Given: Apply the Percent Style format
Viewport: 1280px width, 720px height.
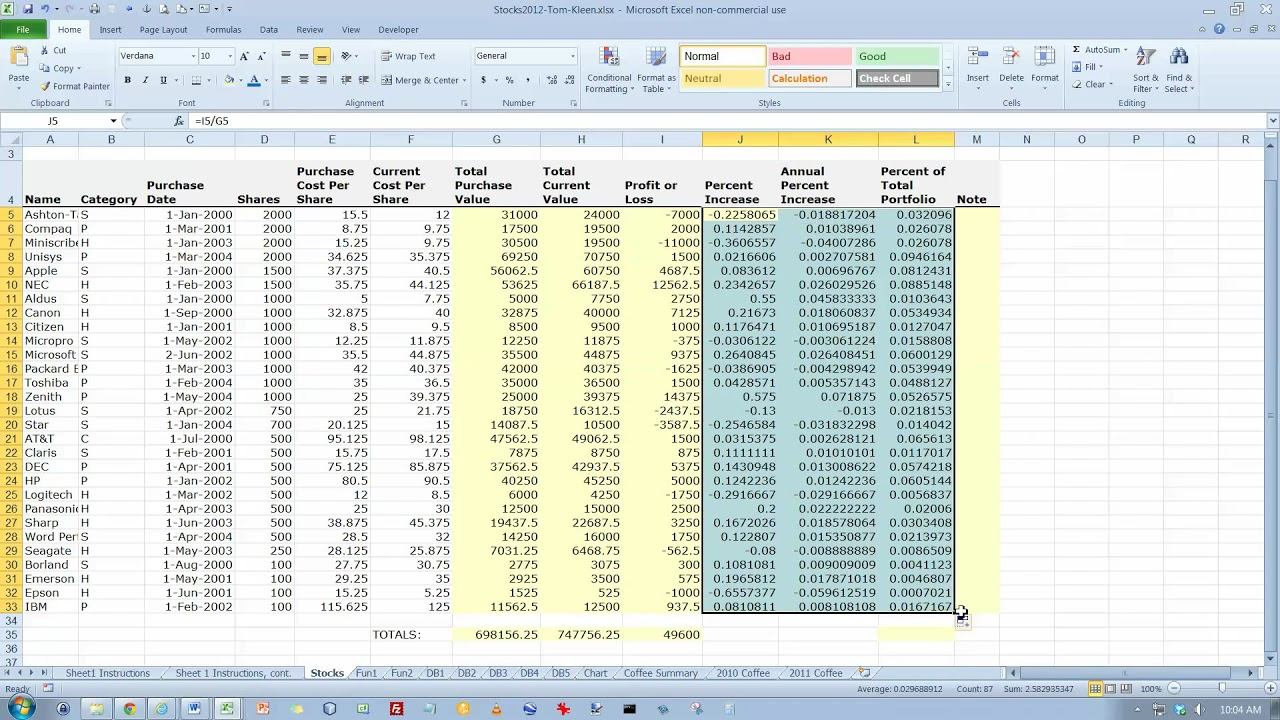Looking at the screenshot, I should [x=509, y=80].
